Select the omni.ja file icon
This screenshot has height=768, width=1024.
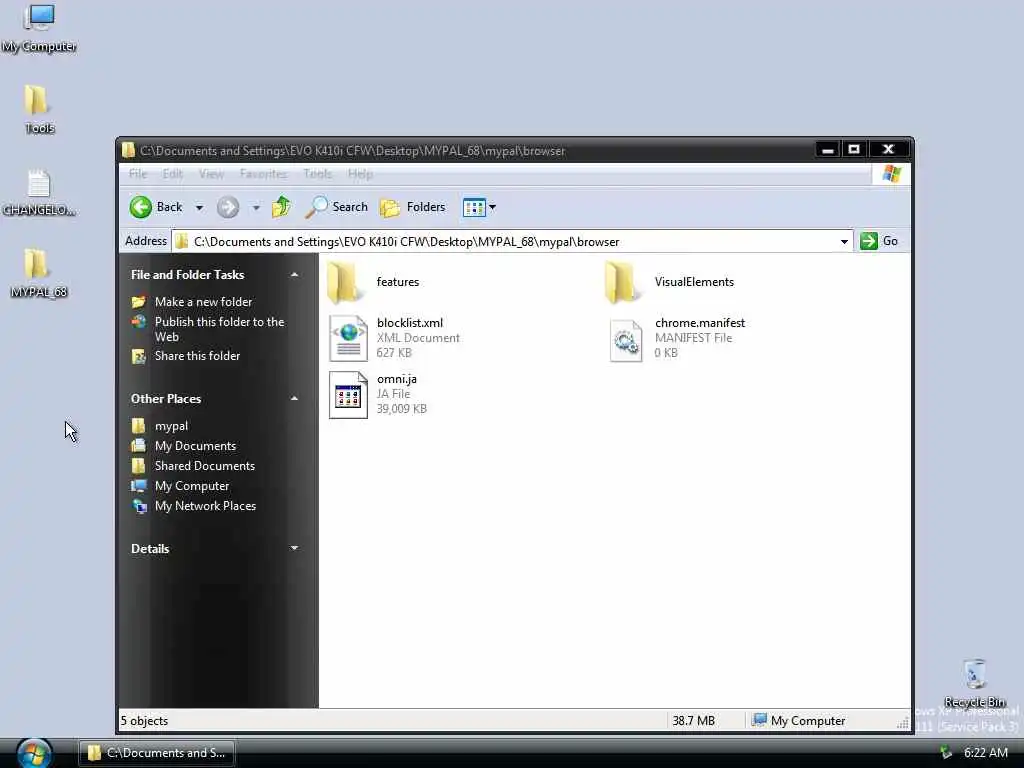click(348, 394)
